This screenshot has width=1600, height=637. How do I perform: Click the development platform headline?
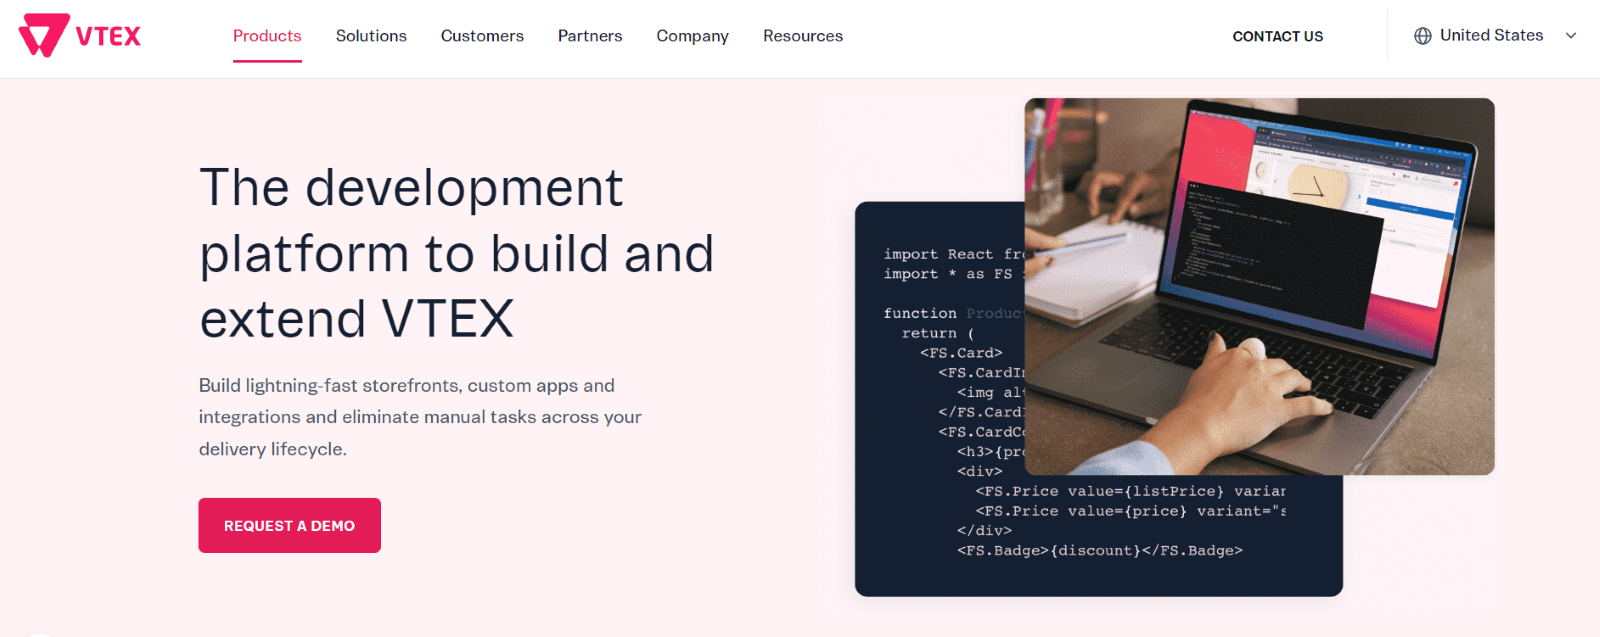456,253
